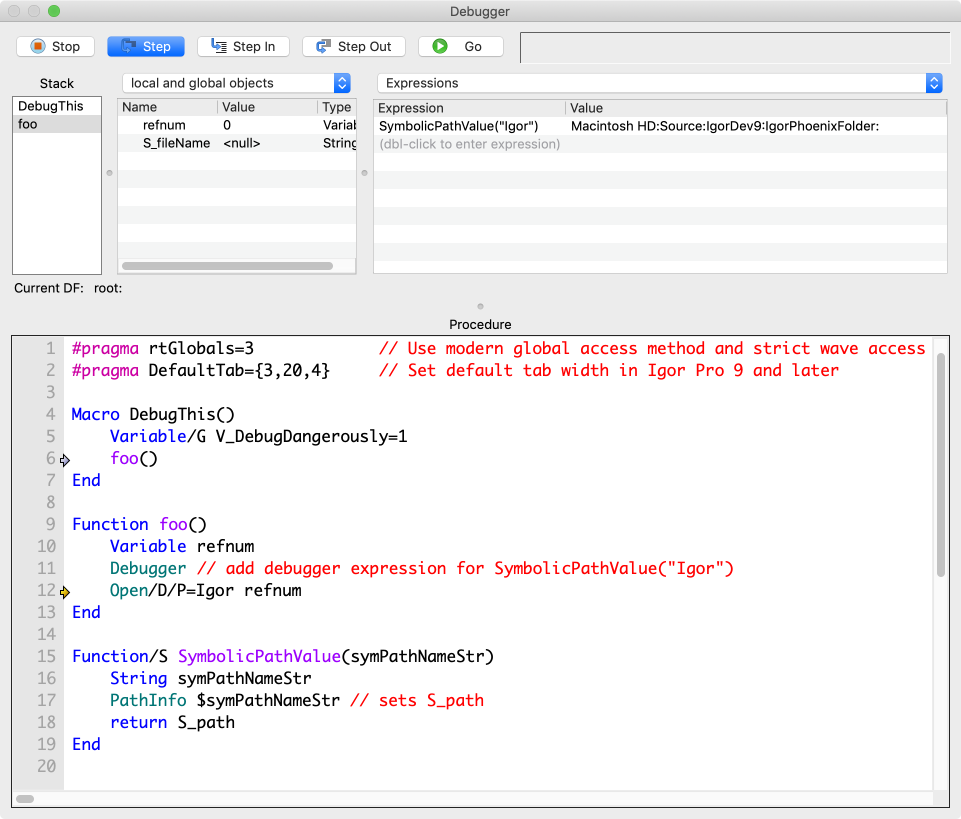Click the Step In button
The height and width of the screenshot is (819, 961).
tap(243, 47)
